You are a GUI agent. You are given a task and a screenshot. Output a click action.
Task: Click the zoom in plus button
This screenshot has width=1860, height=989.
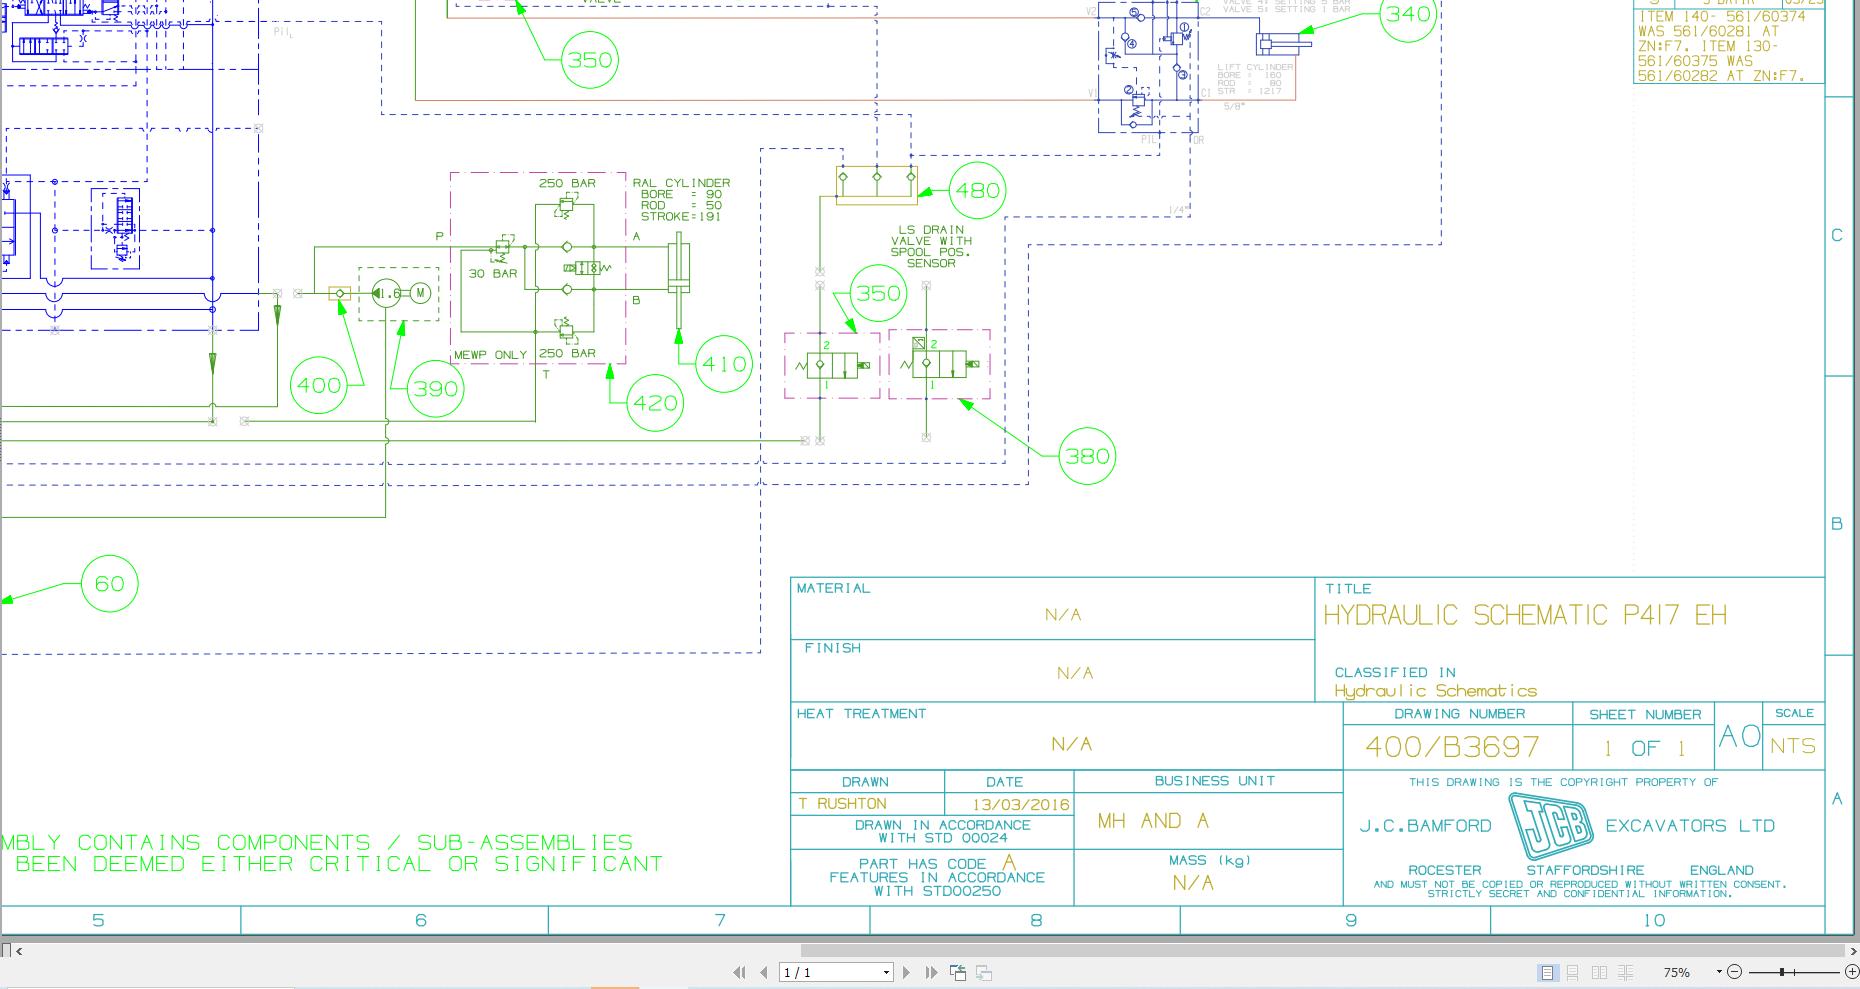[x=1851, y=972]
